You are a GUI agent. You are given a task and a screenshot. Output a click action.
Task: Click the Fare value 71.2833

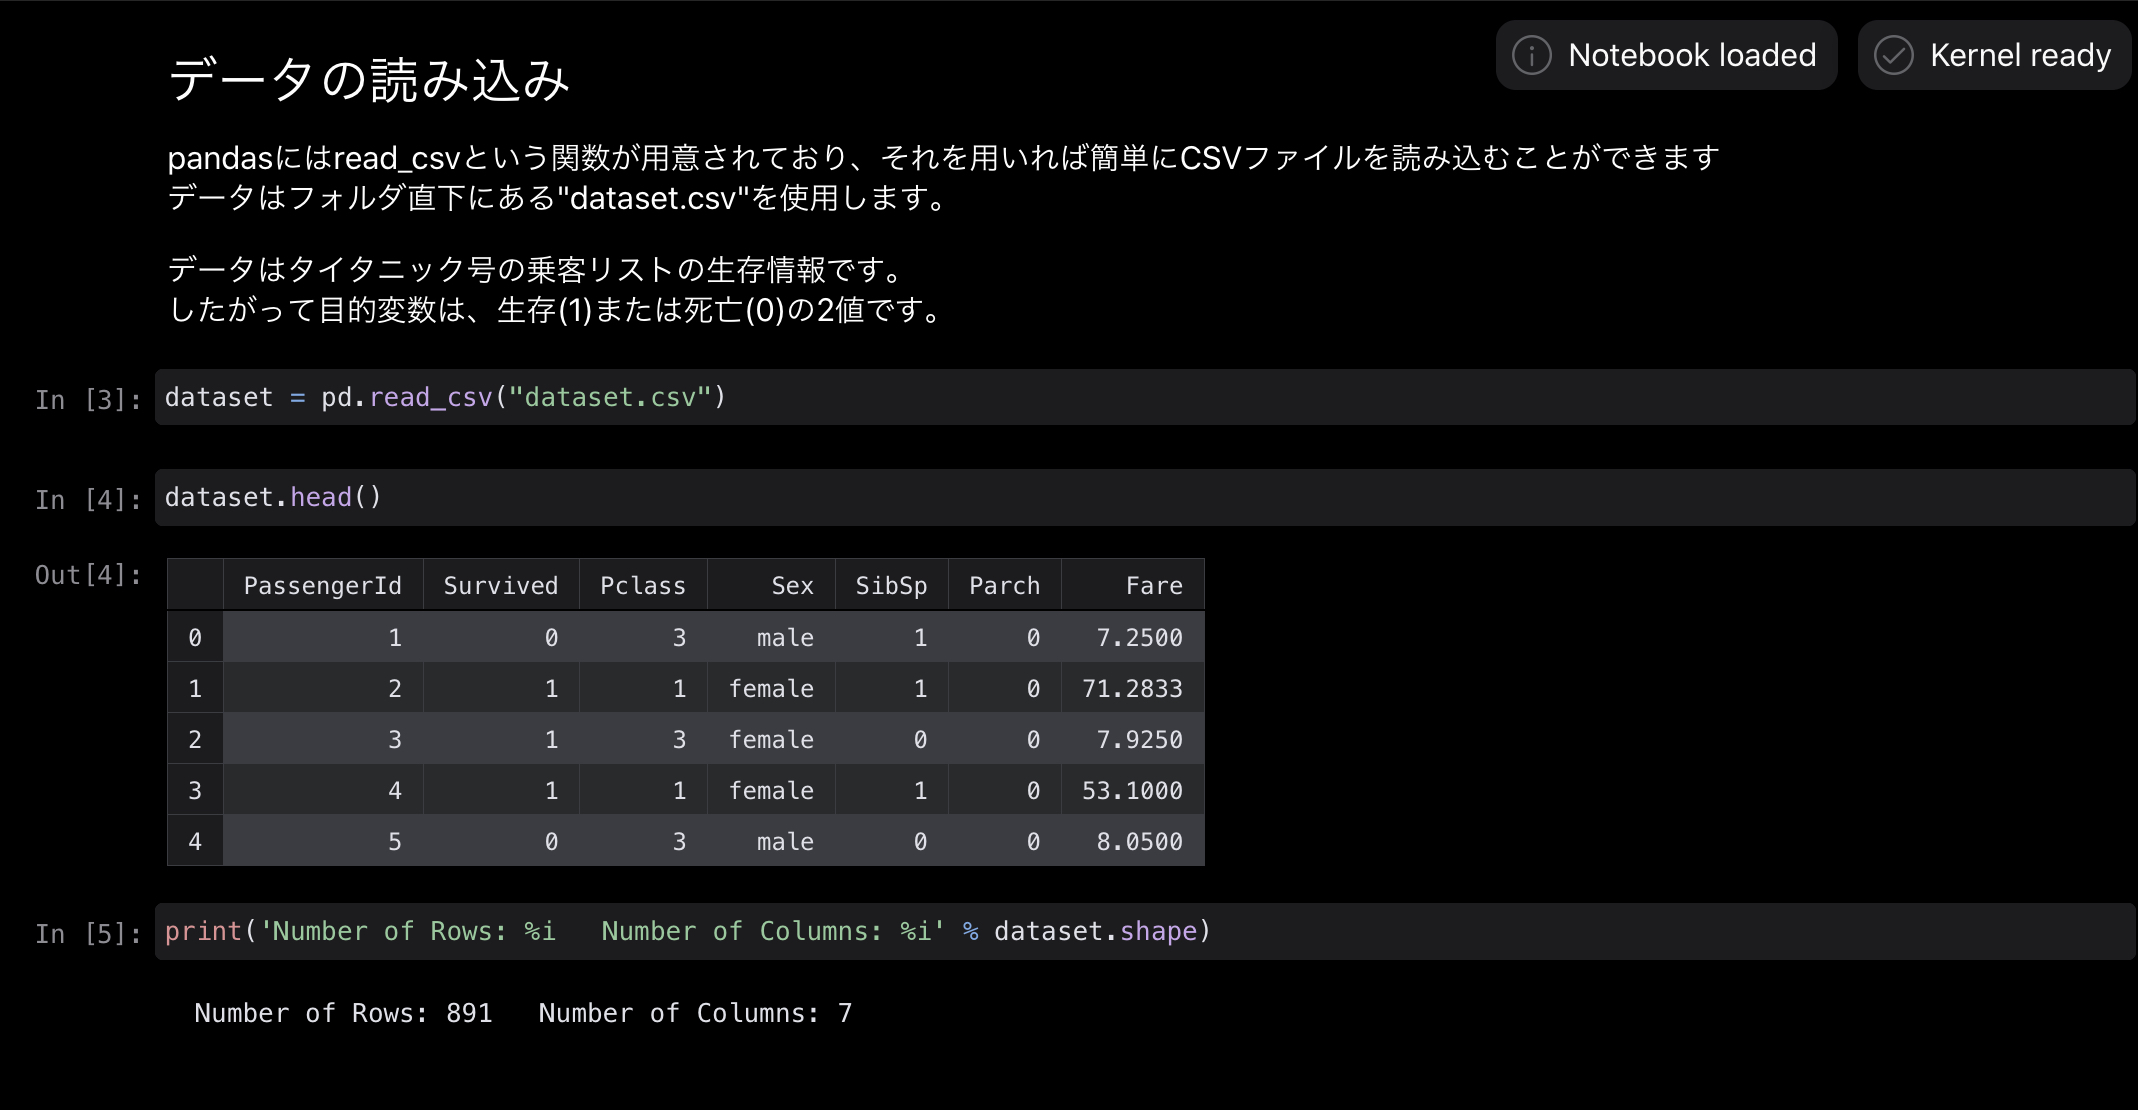[1132, 689]
